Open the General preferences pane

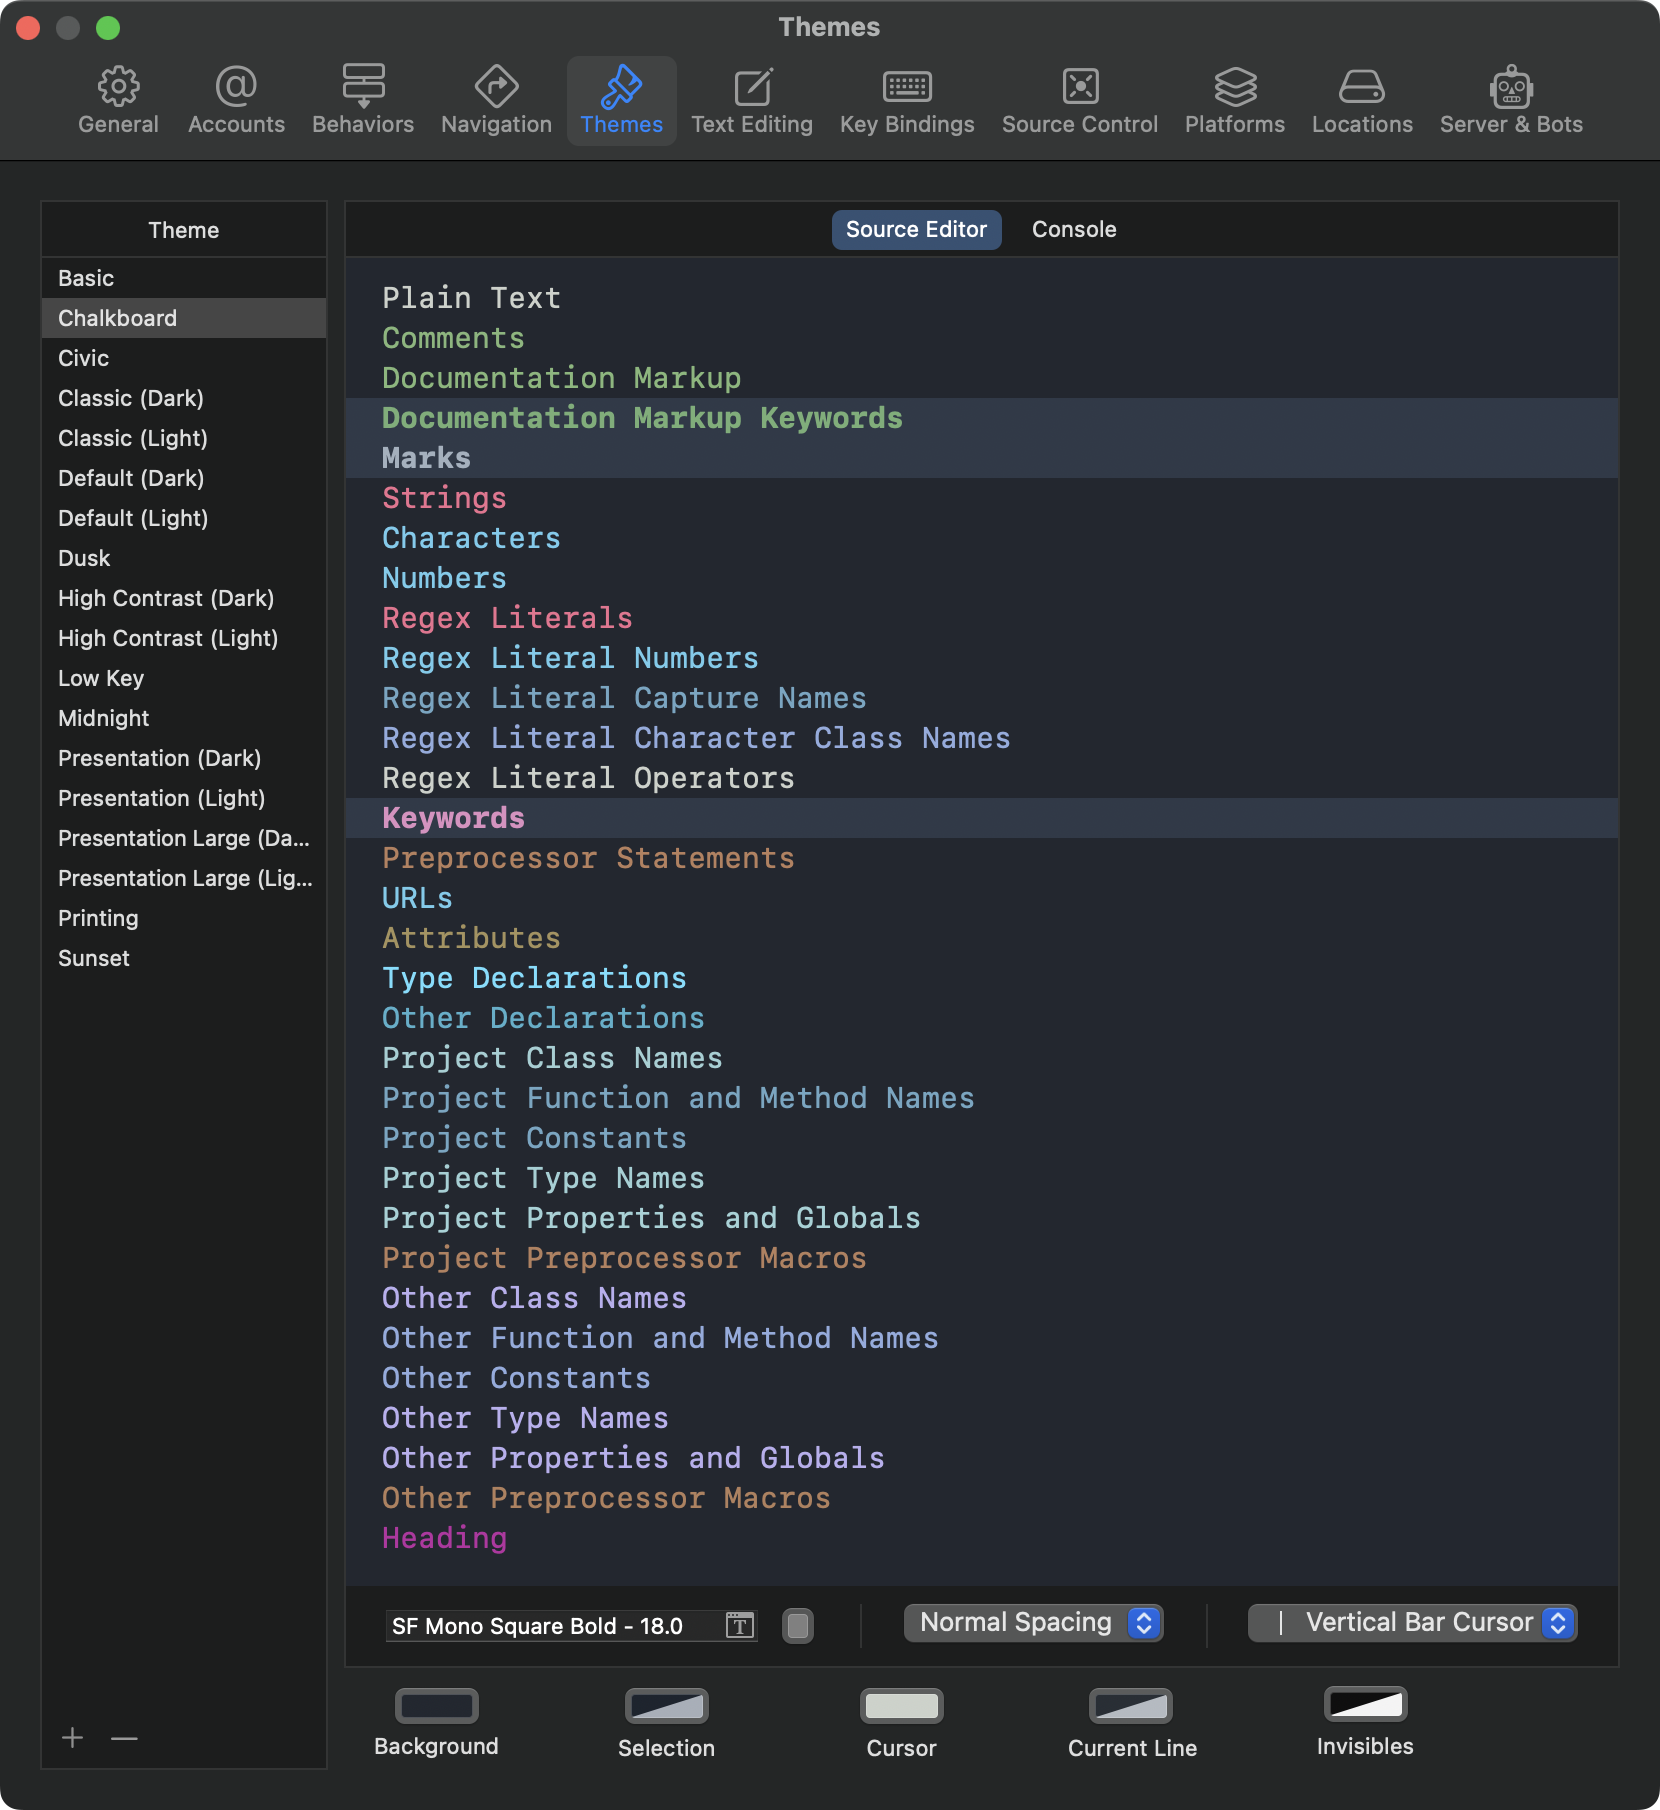[x=118, y=101]
